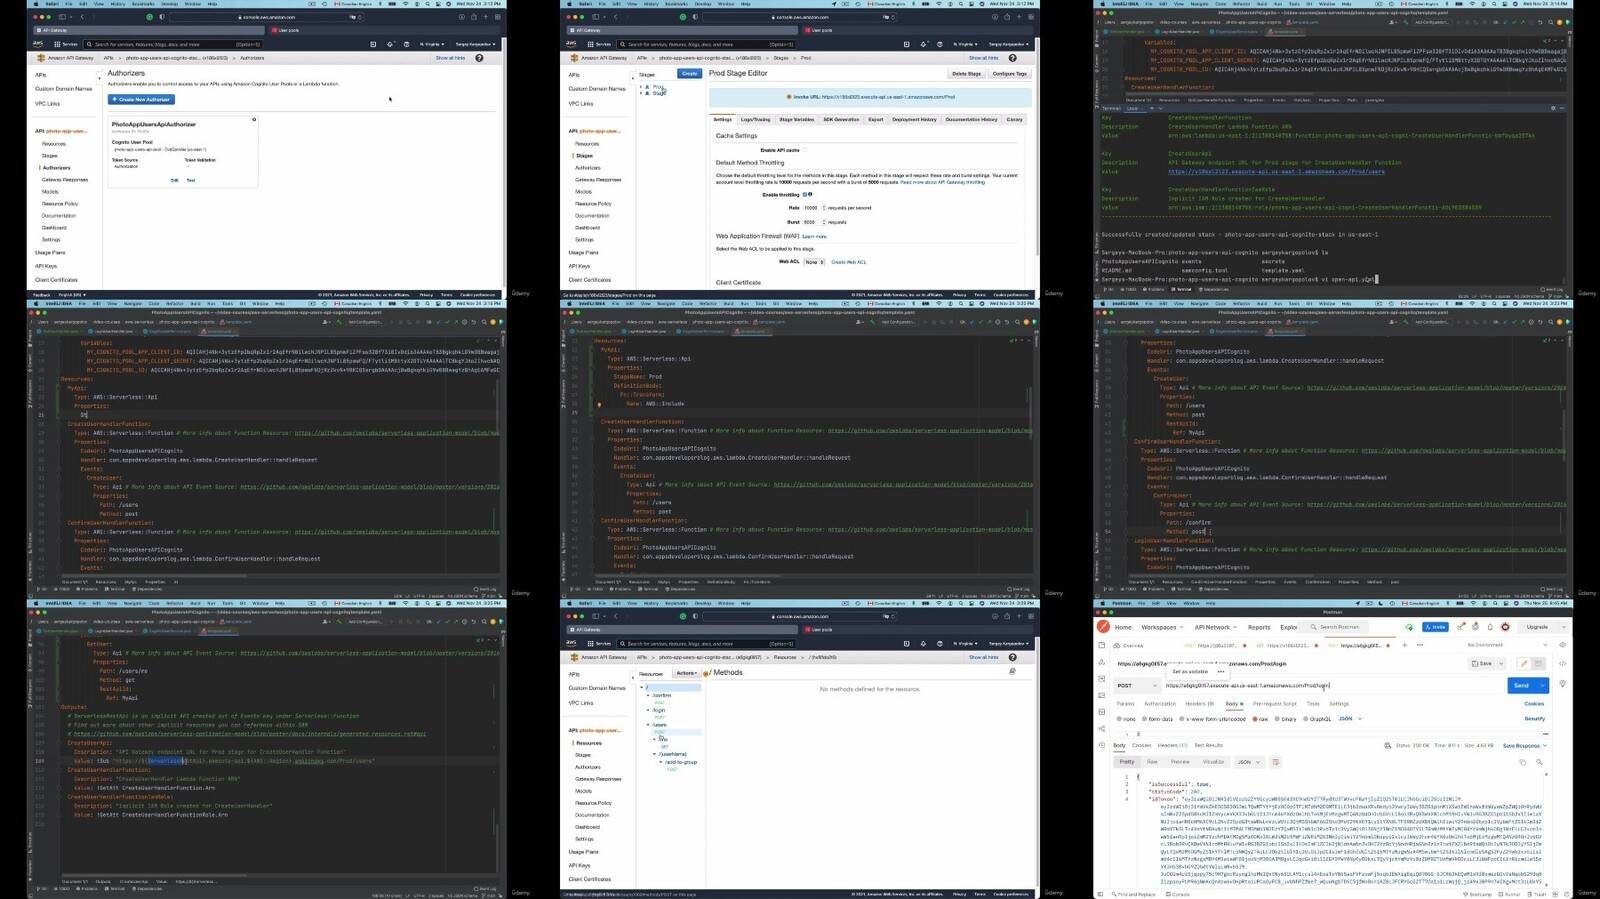Open the Pre-request Script tab
Image resolution: width=1600 pixels, height=899 pixels.
tap(1274, 704)
